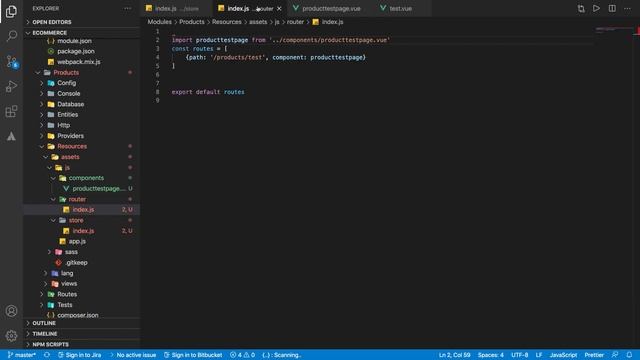This screenshot has width=640, height=360.
Task: Click Sign in to Bitbucket
Action: [x=193, y=355]
